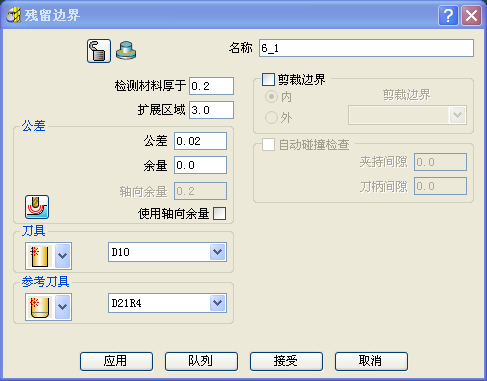Click the 刀柄间隙 field

tap(440, 186)
